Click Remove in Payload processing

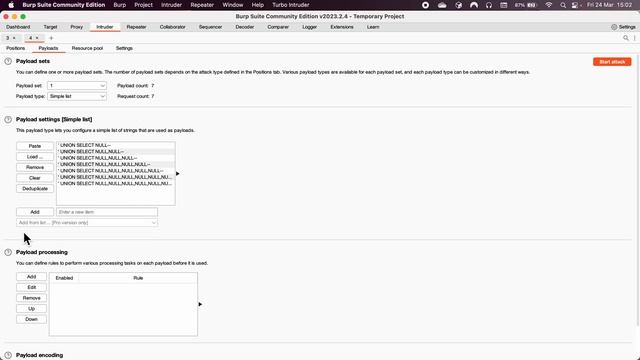click(31, 298)
